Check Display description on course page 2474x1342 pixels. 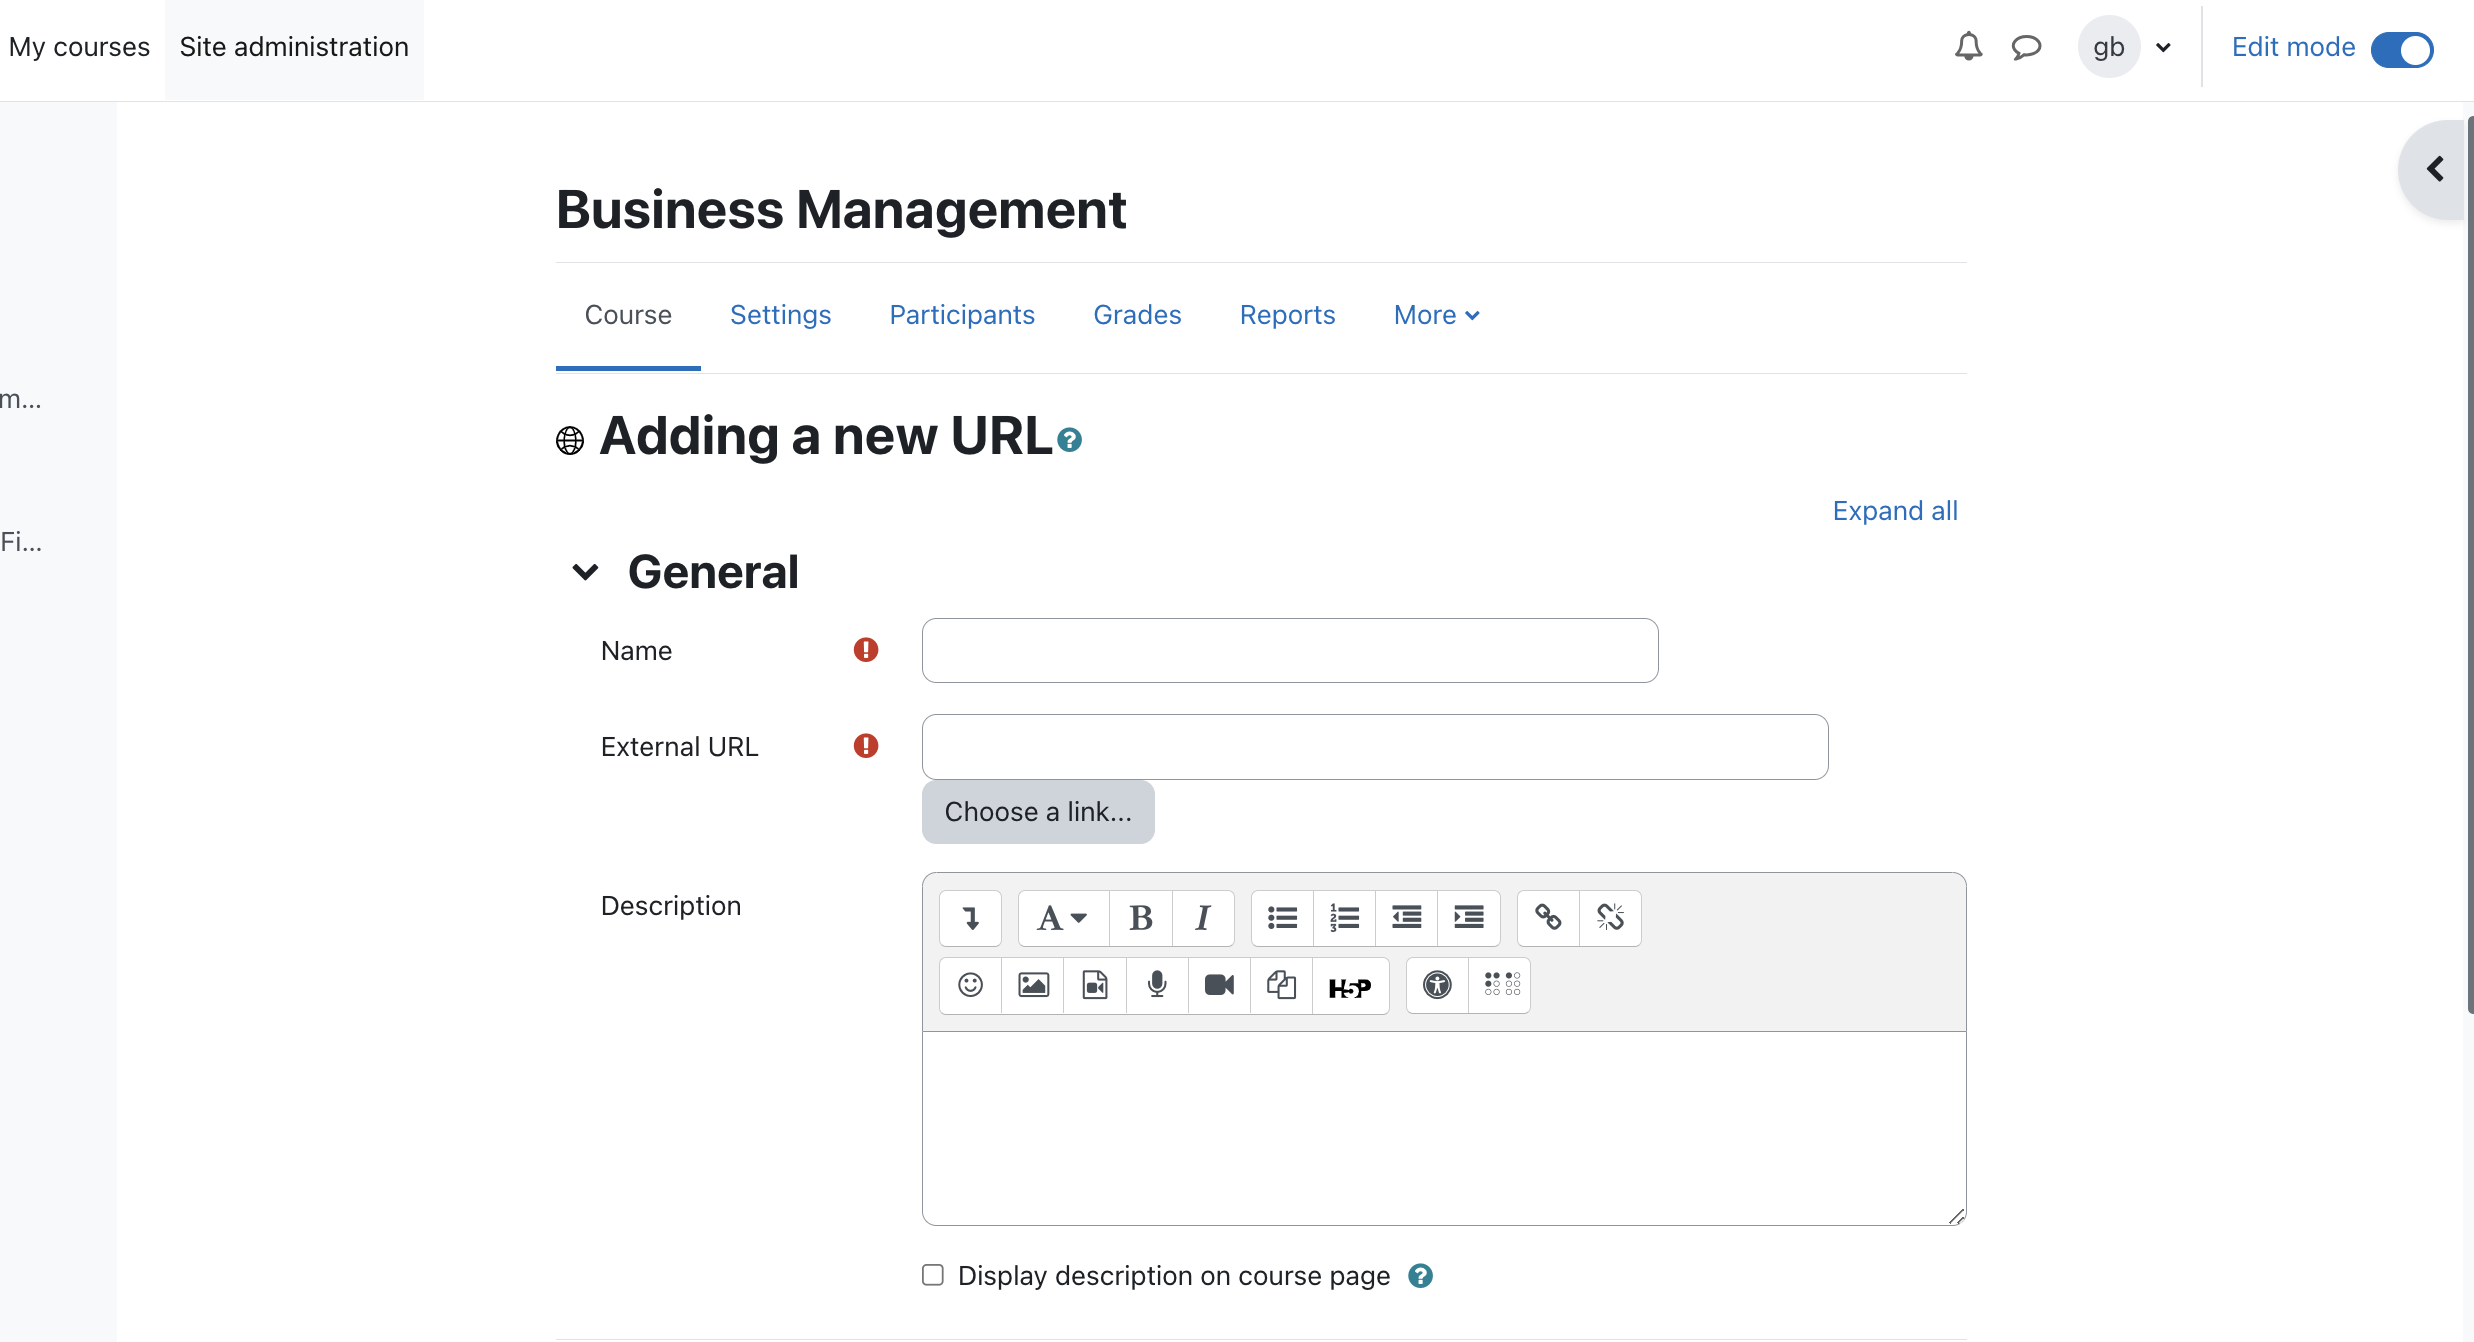click(x=933, y=1275)
